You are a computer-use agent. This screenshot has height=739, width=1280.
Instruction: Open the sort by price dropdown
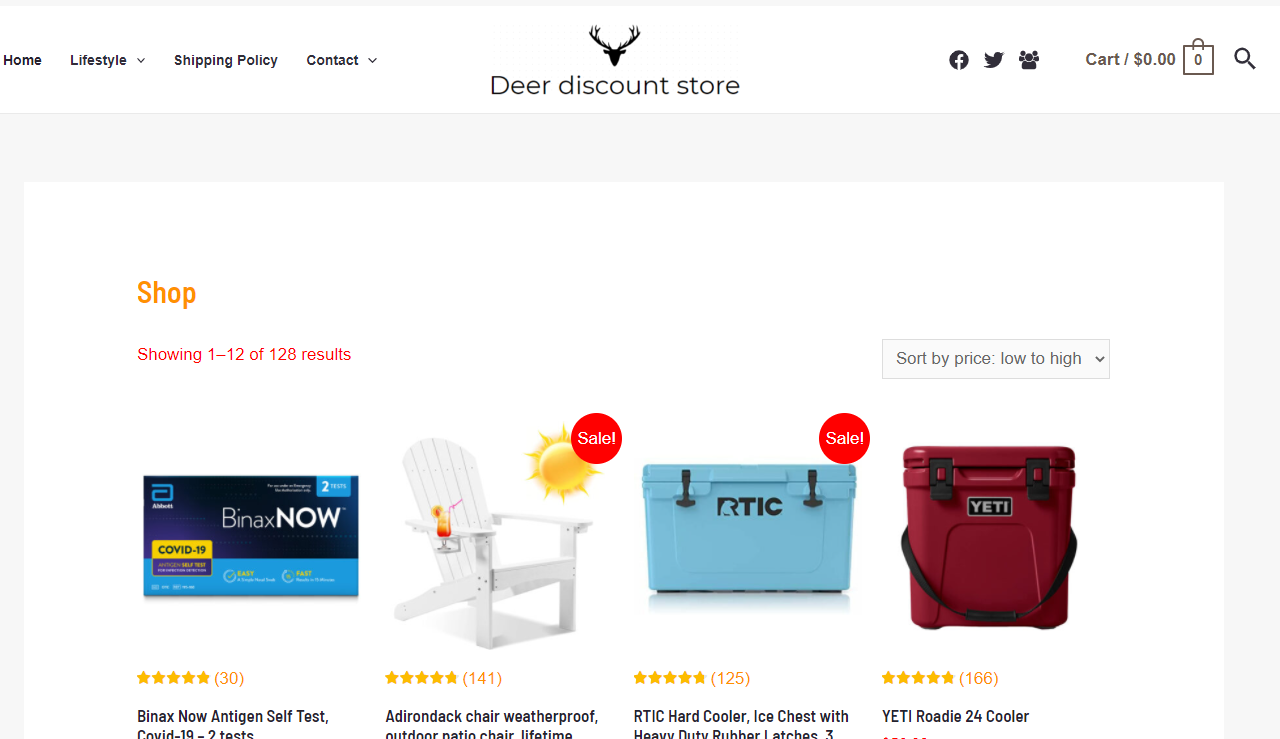pos(996,359)
